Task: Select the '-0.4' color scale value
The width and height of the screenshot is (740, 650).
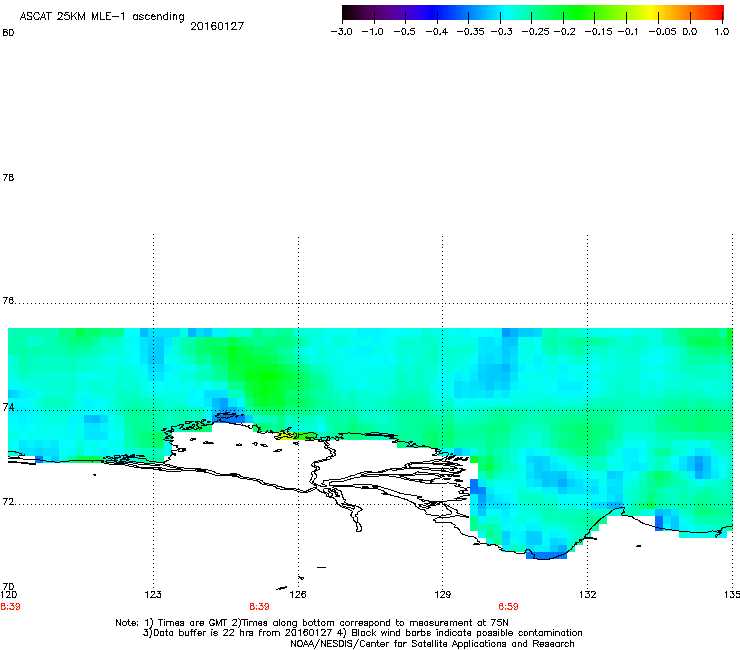Action: pos(437,32)
